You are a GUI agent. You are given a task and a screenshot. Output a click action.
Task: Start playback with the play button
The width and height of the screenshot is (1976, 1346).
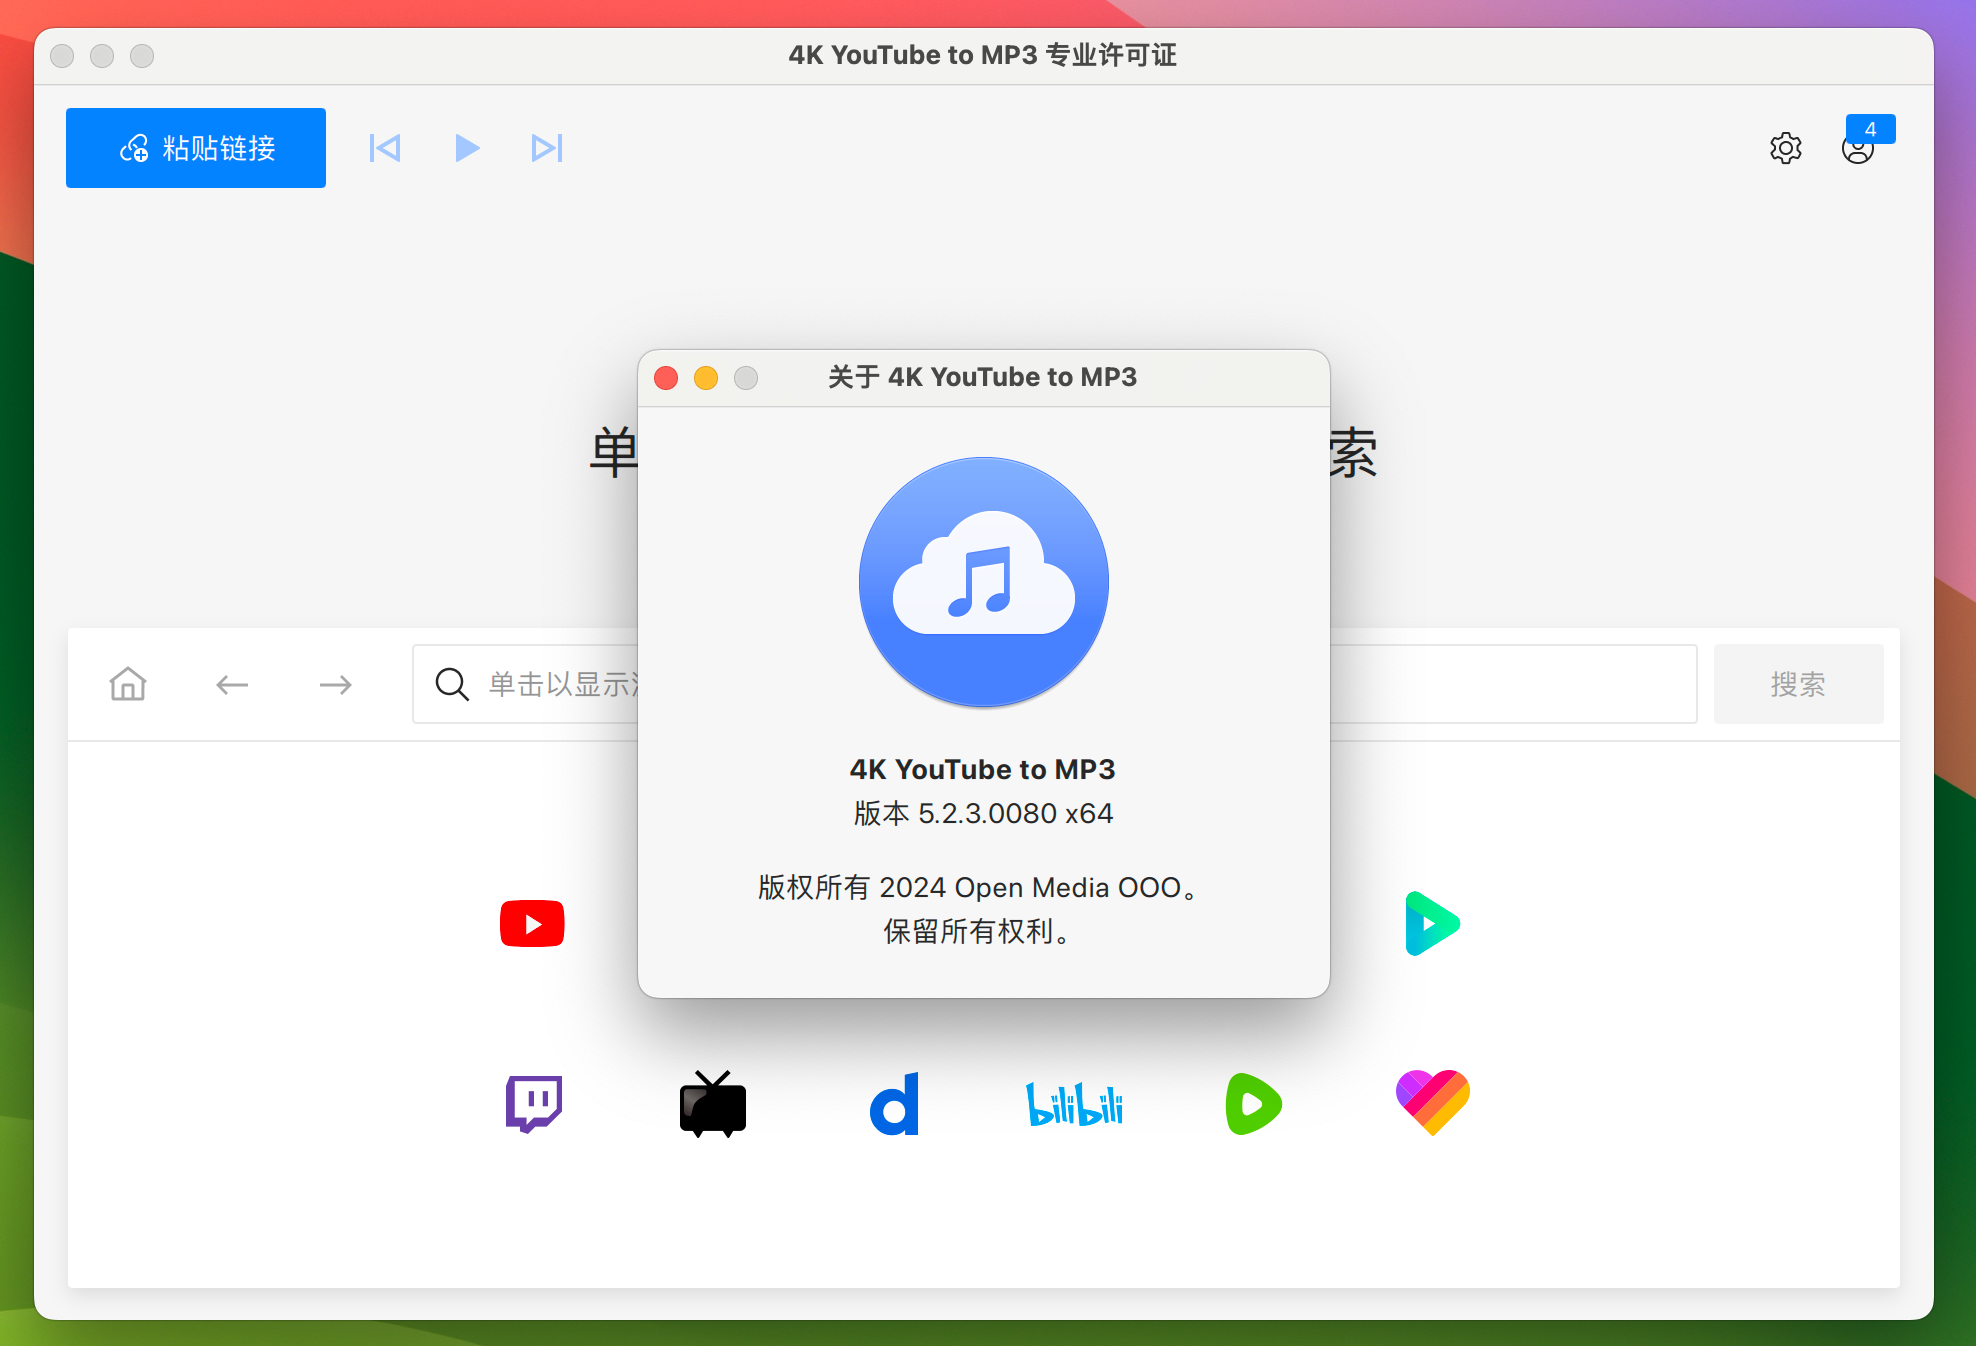(x=467, y=148)
